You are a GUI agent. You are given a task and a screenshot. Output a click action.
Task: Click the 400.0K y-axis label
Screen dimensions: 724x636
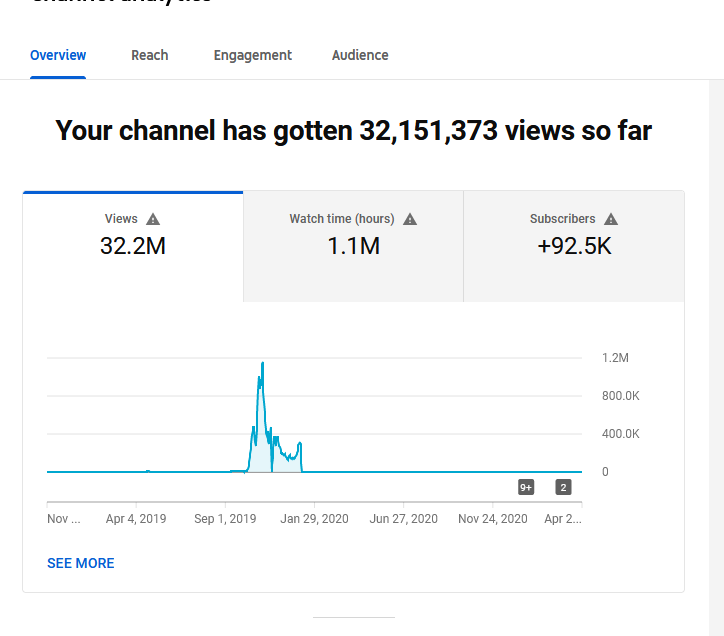[621, 434]
